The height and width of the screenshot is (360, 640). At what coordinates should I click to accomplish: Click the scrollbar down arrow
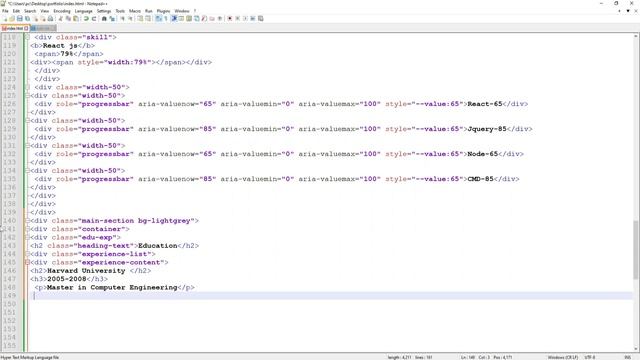(x=636, y=349)
